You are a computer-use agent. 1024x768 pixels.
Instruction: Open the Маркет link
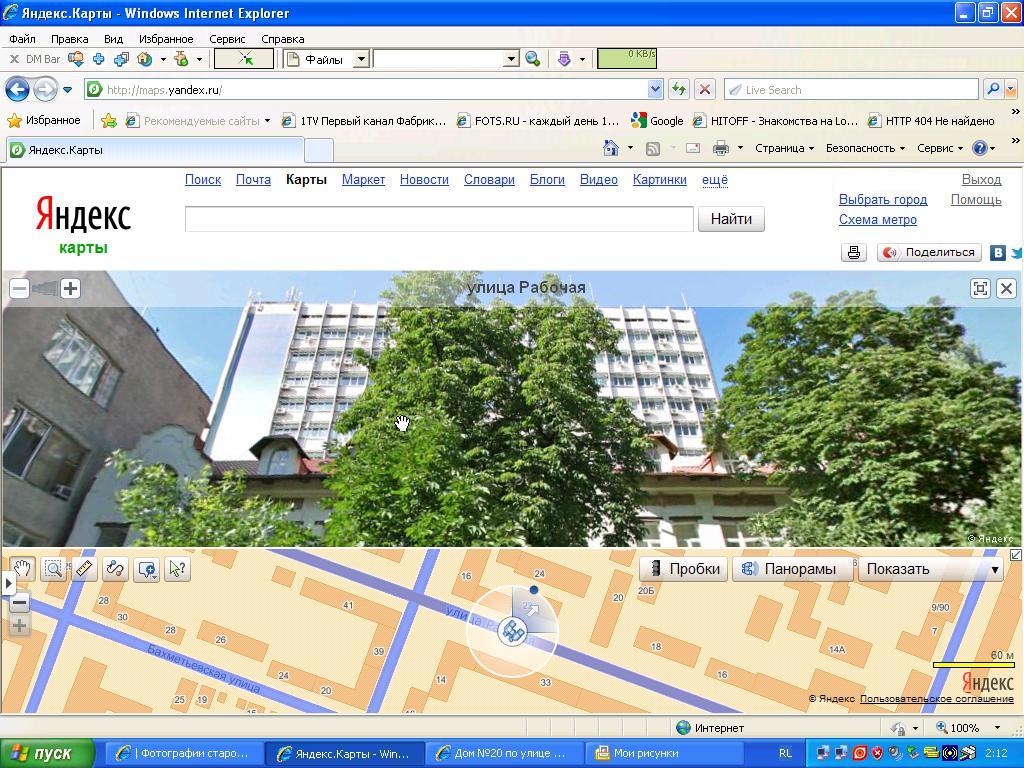(x=363, y=180)
